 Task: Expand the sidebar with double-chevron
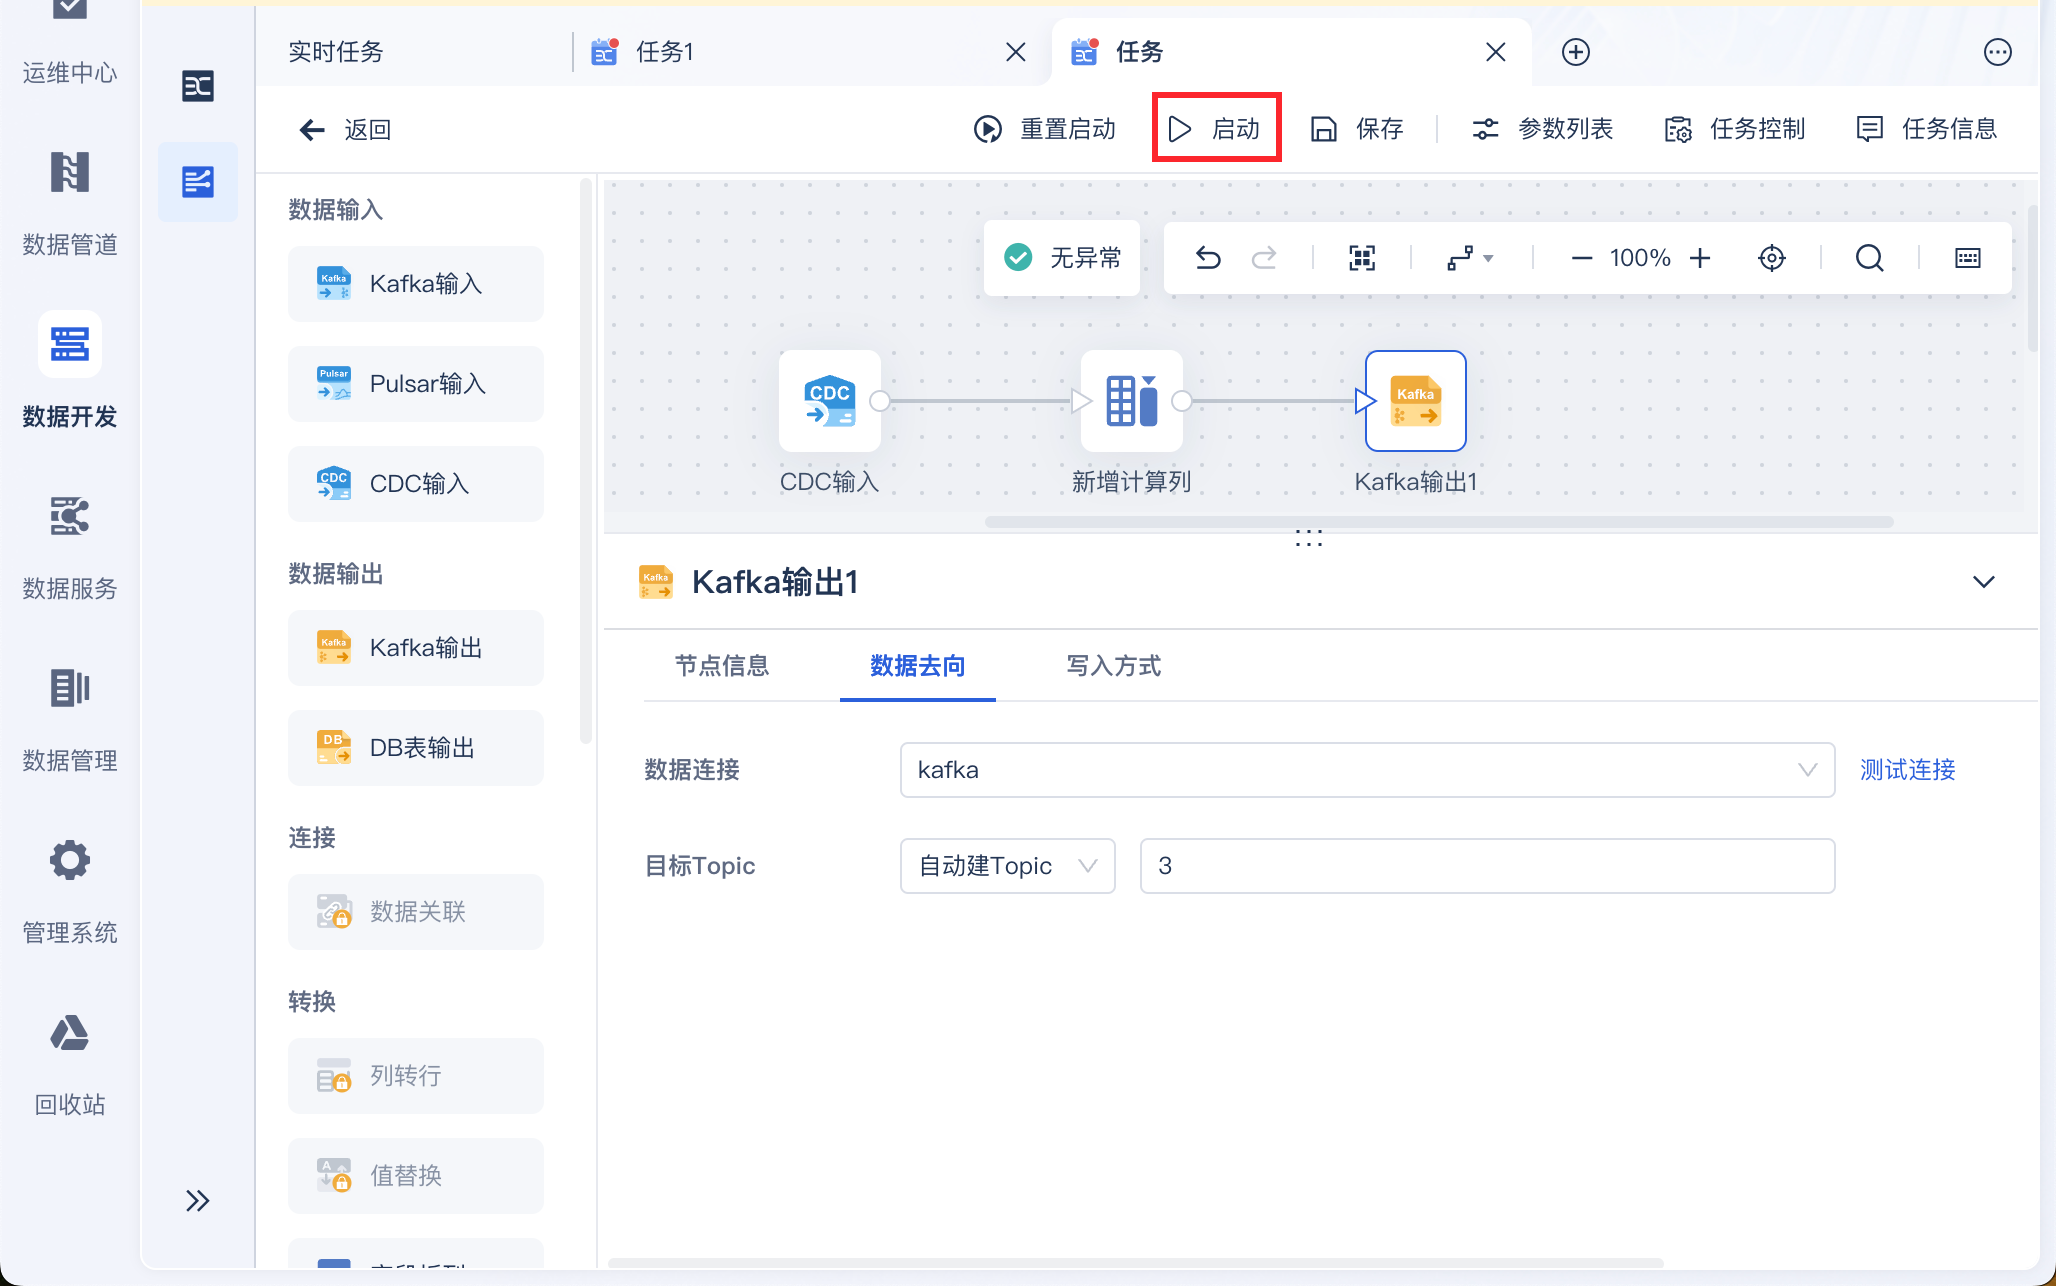pos(197,1200)
